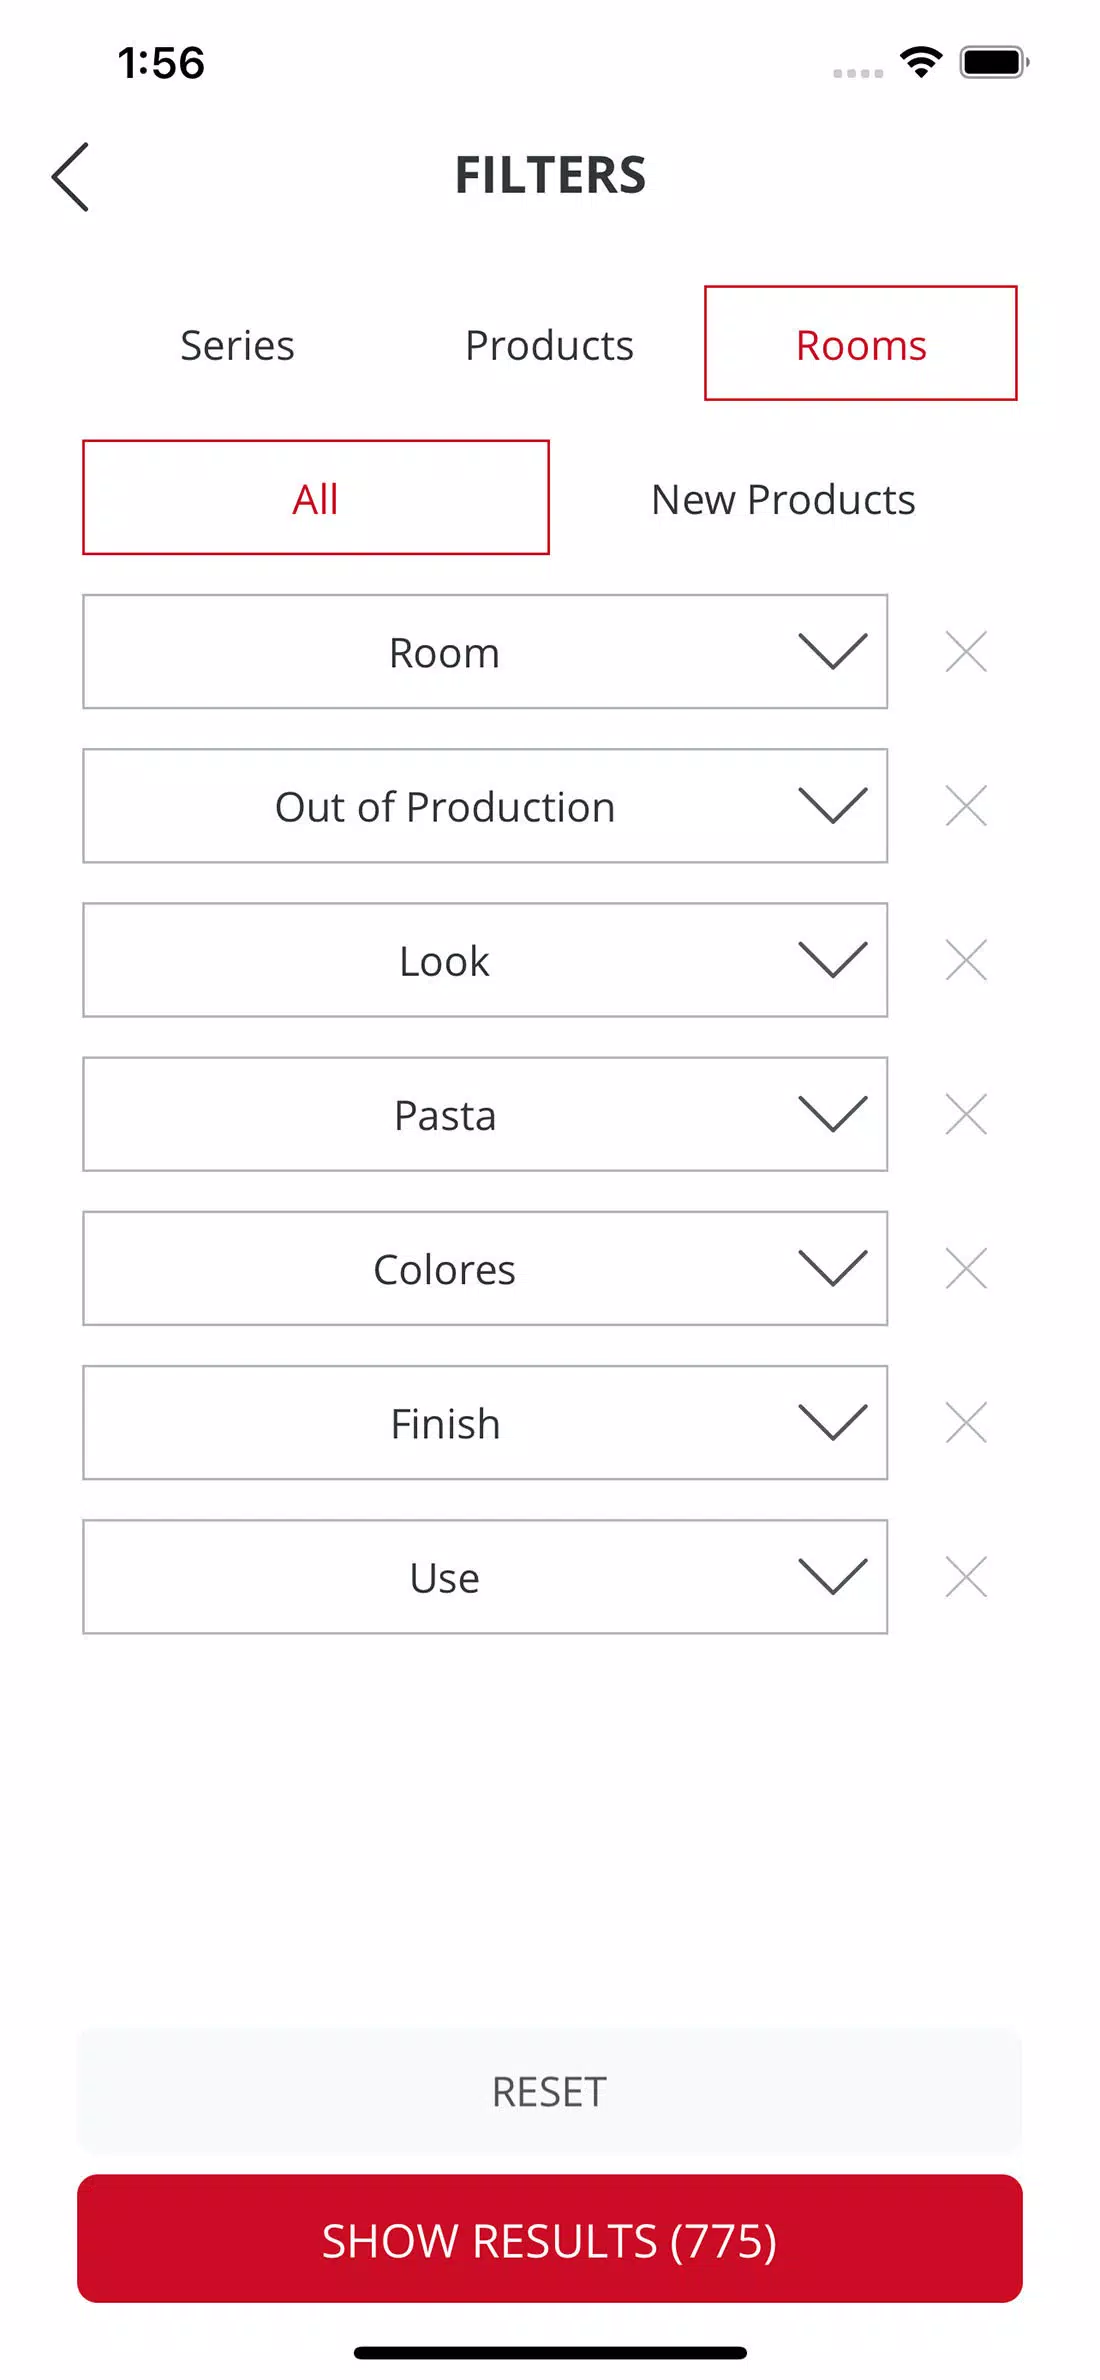Remove the Look filter selection

click(x=965, y=960)
